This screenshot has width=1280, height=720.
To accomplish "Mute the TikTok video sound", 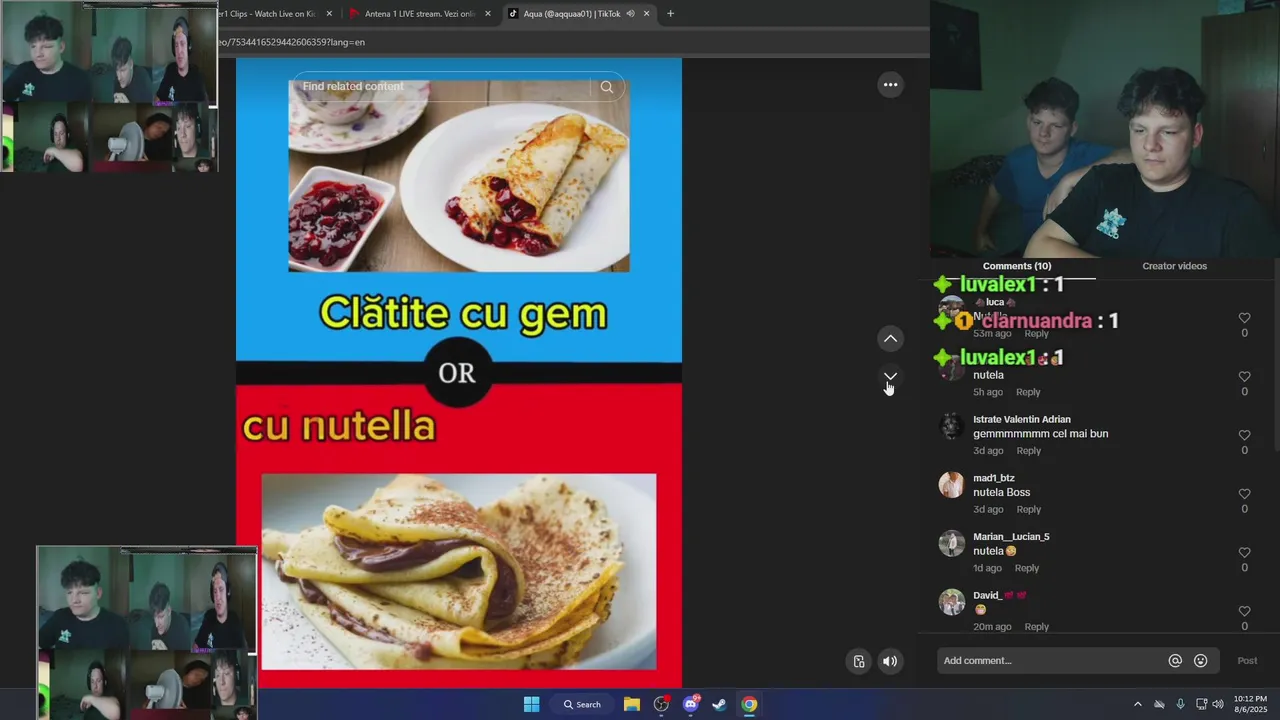I will coord(890,661).
